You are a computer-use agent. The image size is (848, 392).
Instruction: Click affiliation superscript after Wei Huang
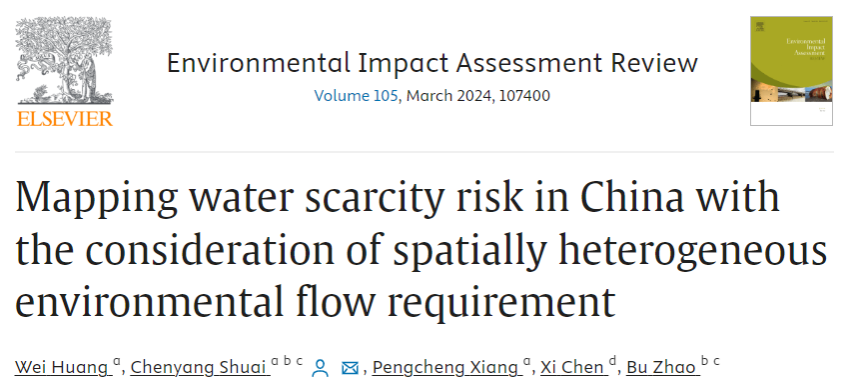click(x=116, y=362)
